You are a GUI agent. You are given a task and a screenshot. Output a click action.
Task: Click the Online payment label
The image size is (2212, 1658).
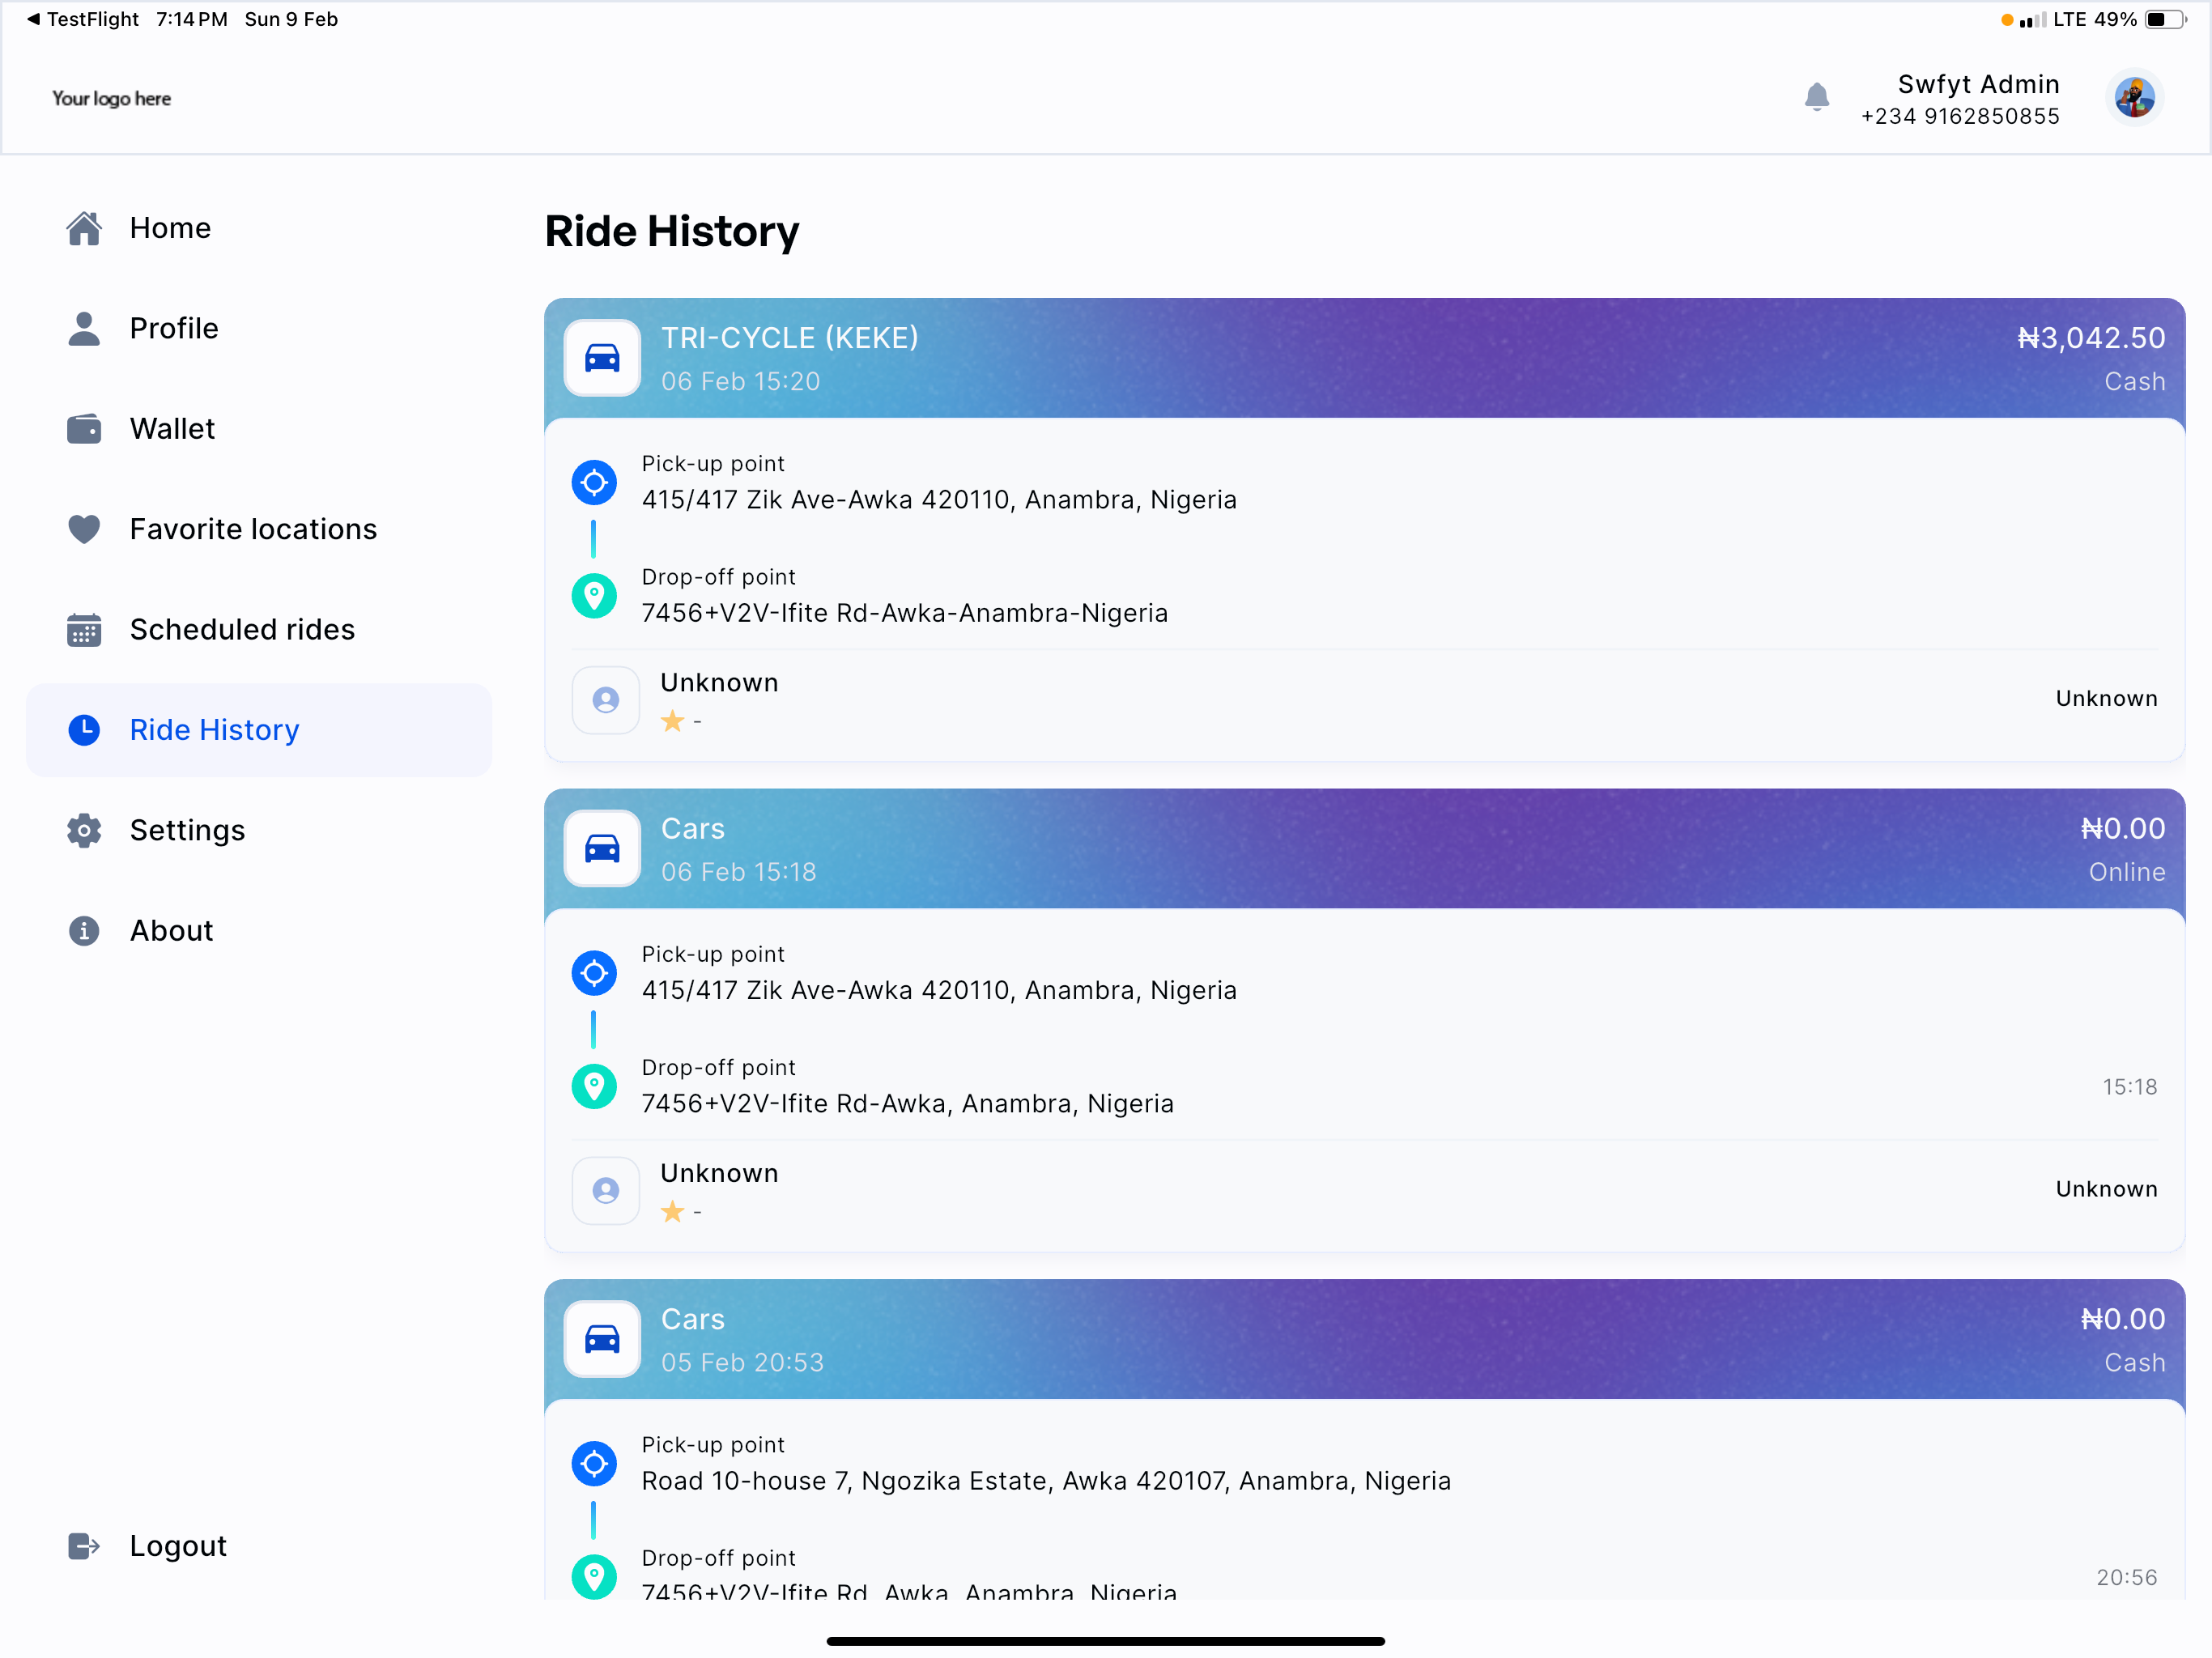[x=2127, y=872]
